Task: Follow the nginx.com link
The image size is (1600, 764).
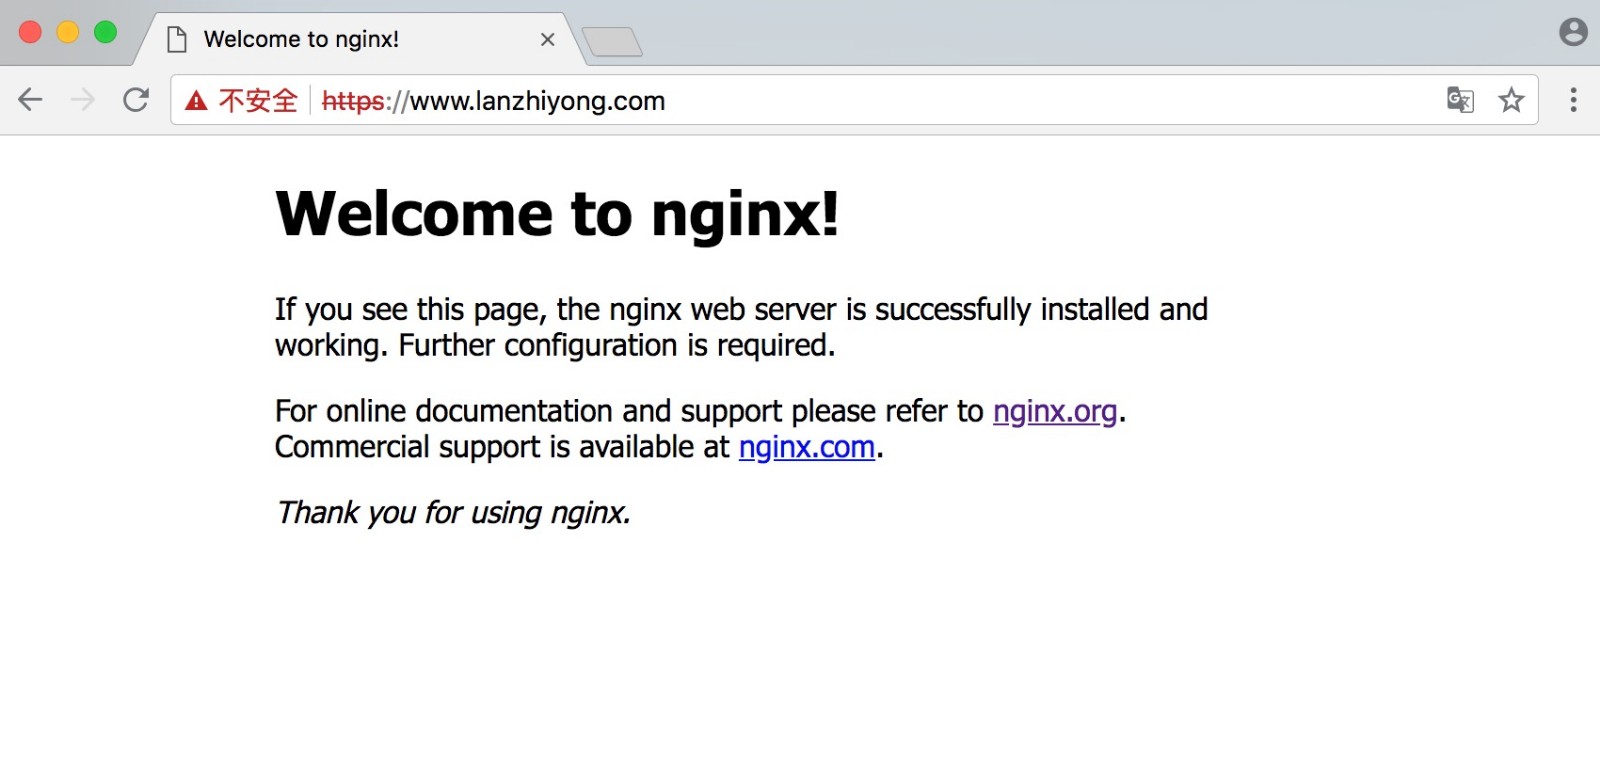Action: tap(807, 447)
